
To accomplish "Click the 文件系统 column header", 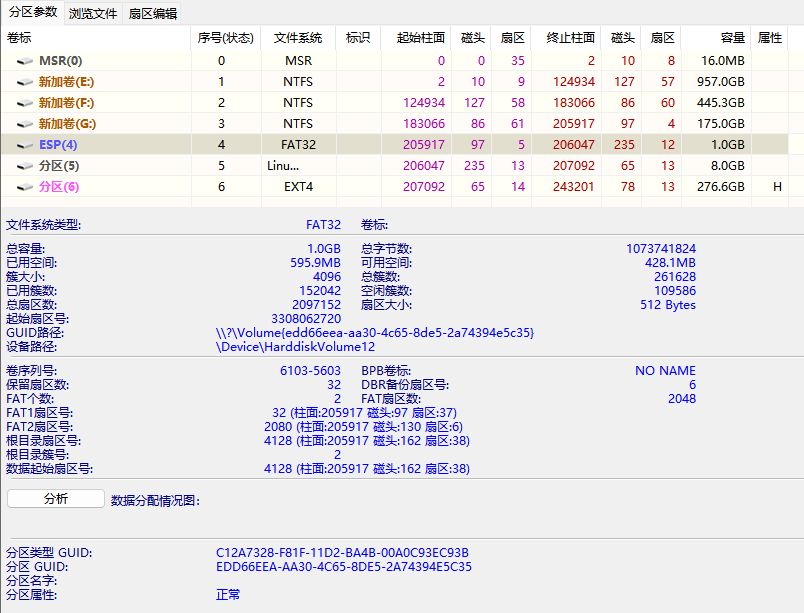I will 298,38.
